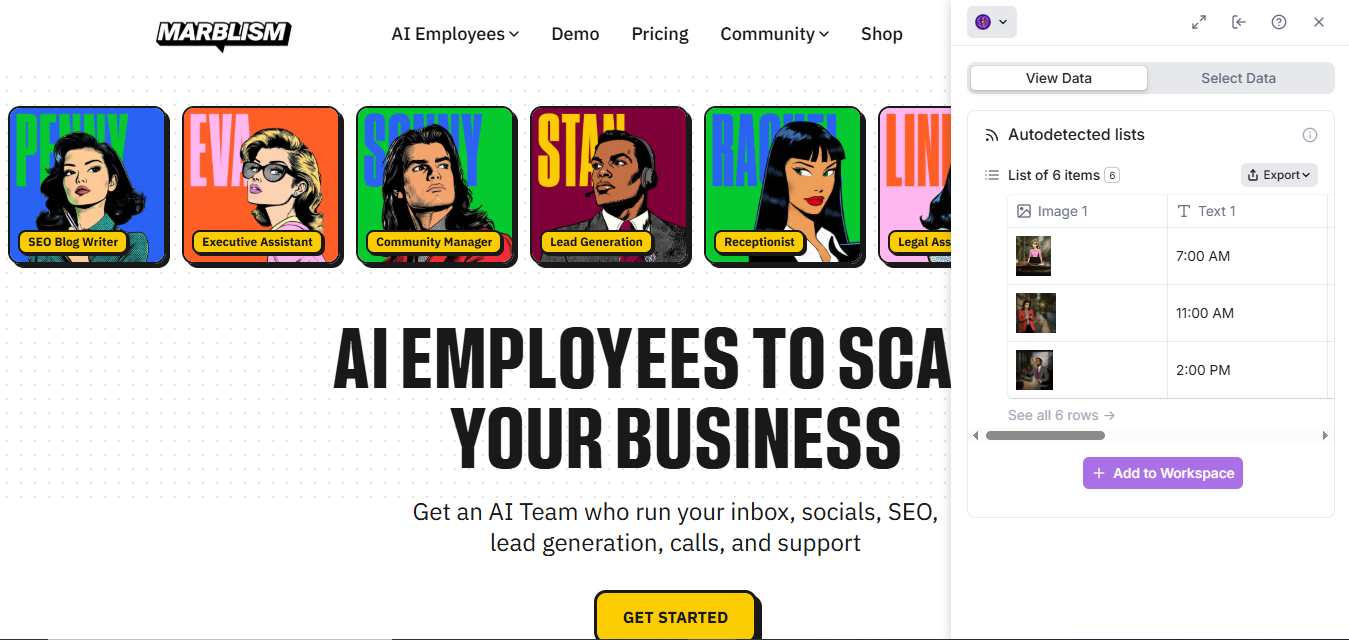Click the dock panel side icon
Viewport: 1349px width, 640px height.
(1239, 22)
